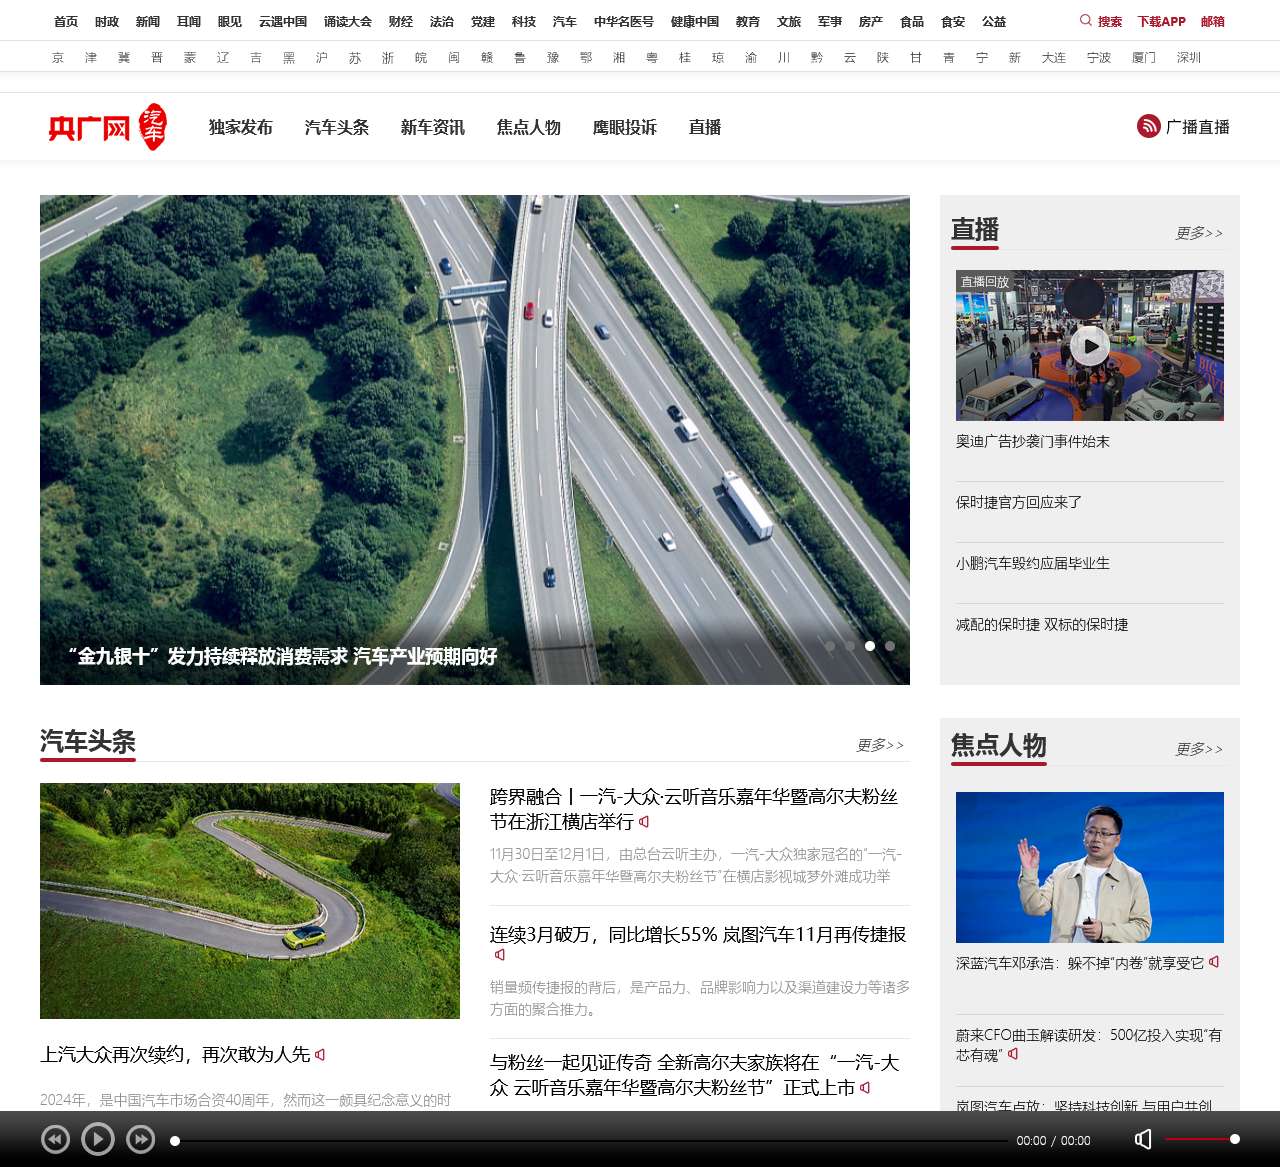Open the 独家发布 menu tab
1280x1167 pixels.
pos(241,127)
